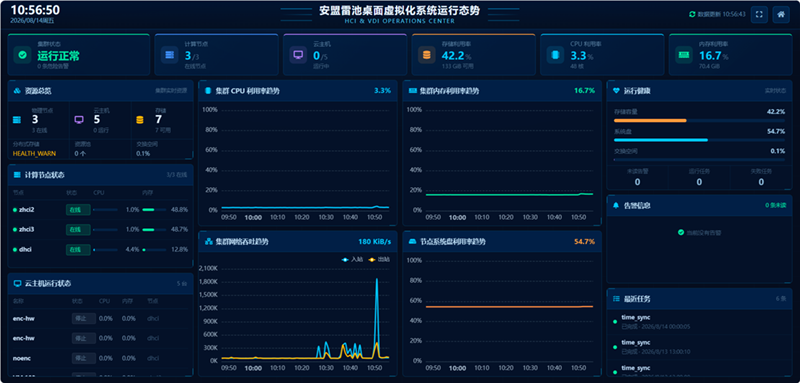Click the green cluster status checkmark icon
800x383 pixels.
(x=22, y=55)
